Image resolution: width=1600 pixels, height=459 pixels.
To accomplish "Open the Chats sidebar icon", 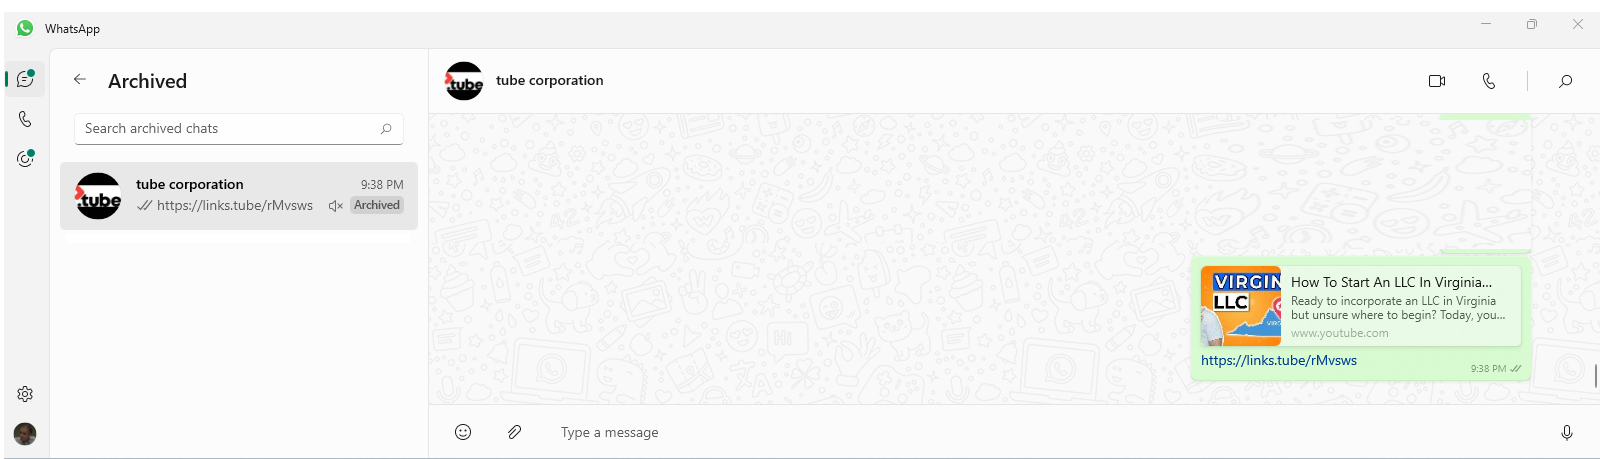I will coord(25,79).
